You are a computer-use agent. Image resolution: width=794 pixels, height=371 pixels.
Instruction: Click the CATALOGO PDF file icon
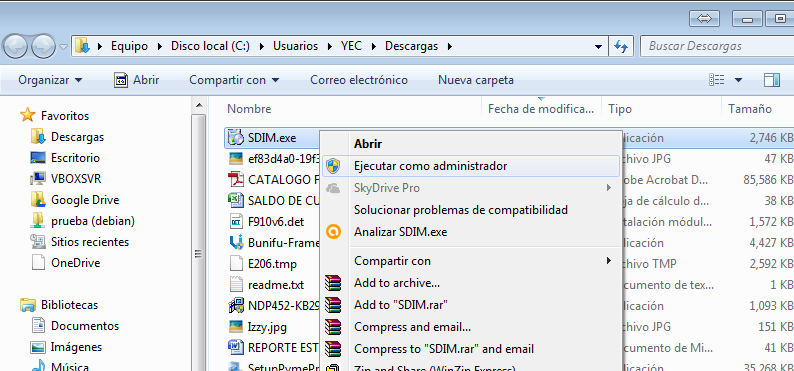tap(236, 179)
